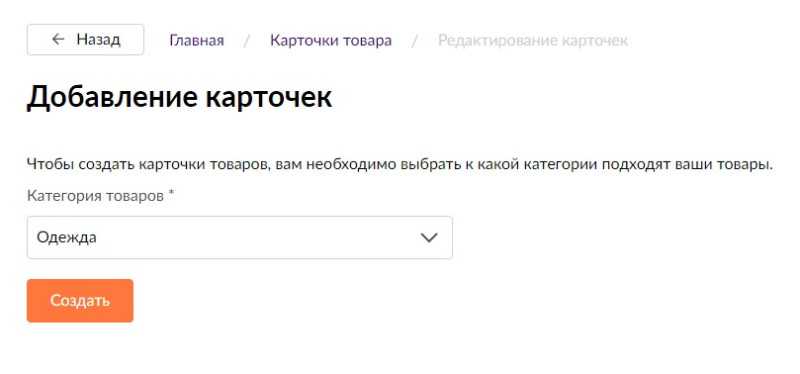Click the word Редактирование in greyed breadcrumb

497,41
